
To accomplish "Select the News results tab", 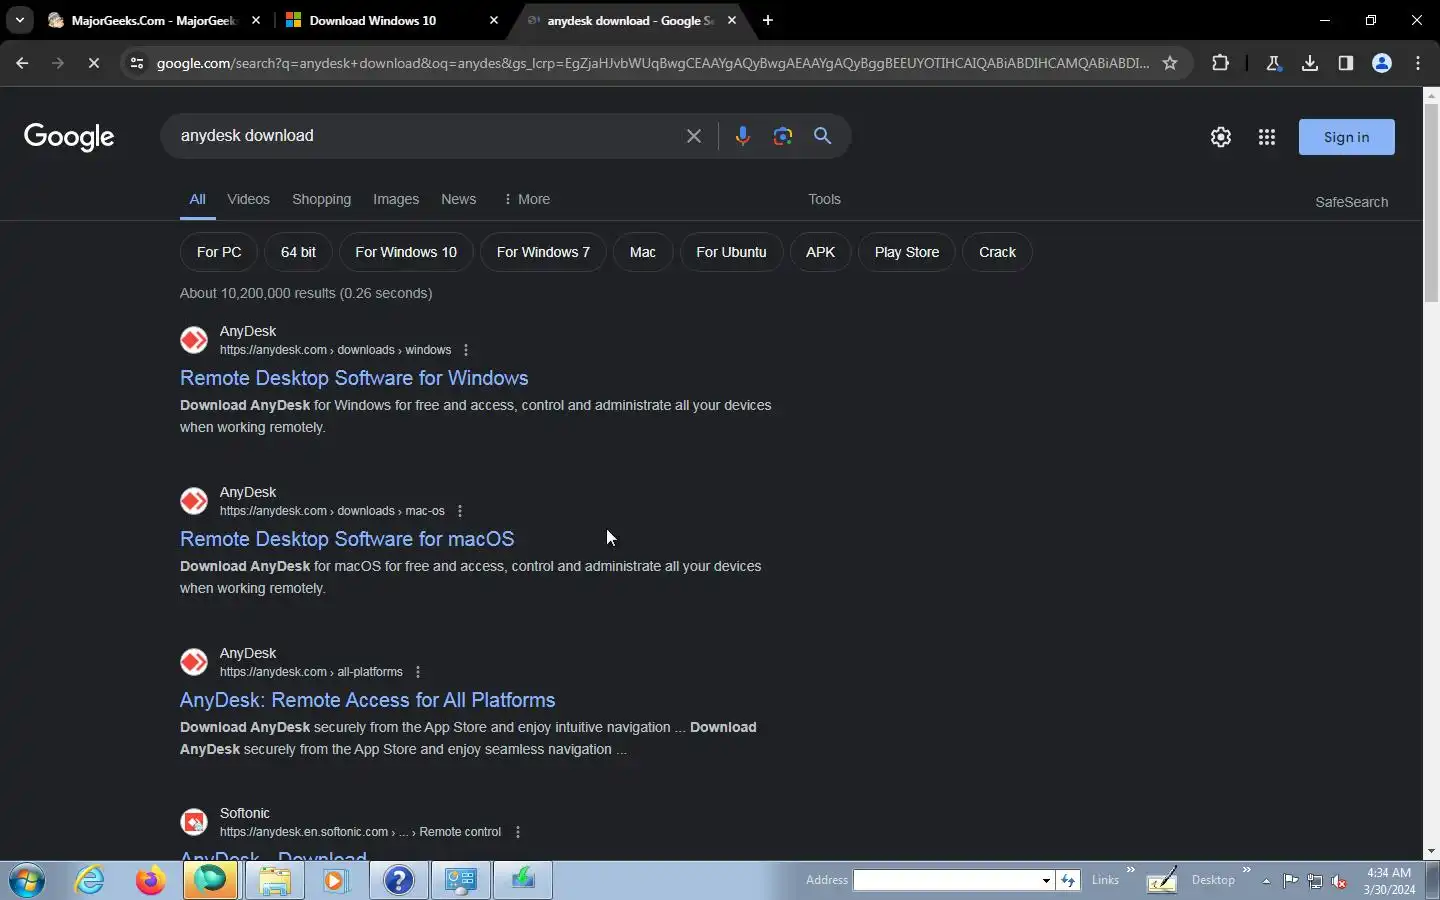I will [458, 199].
